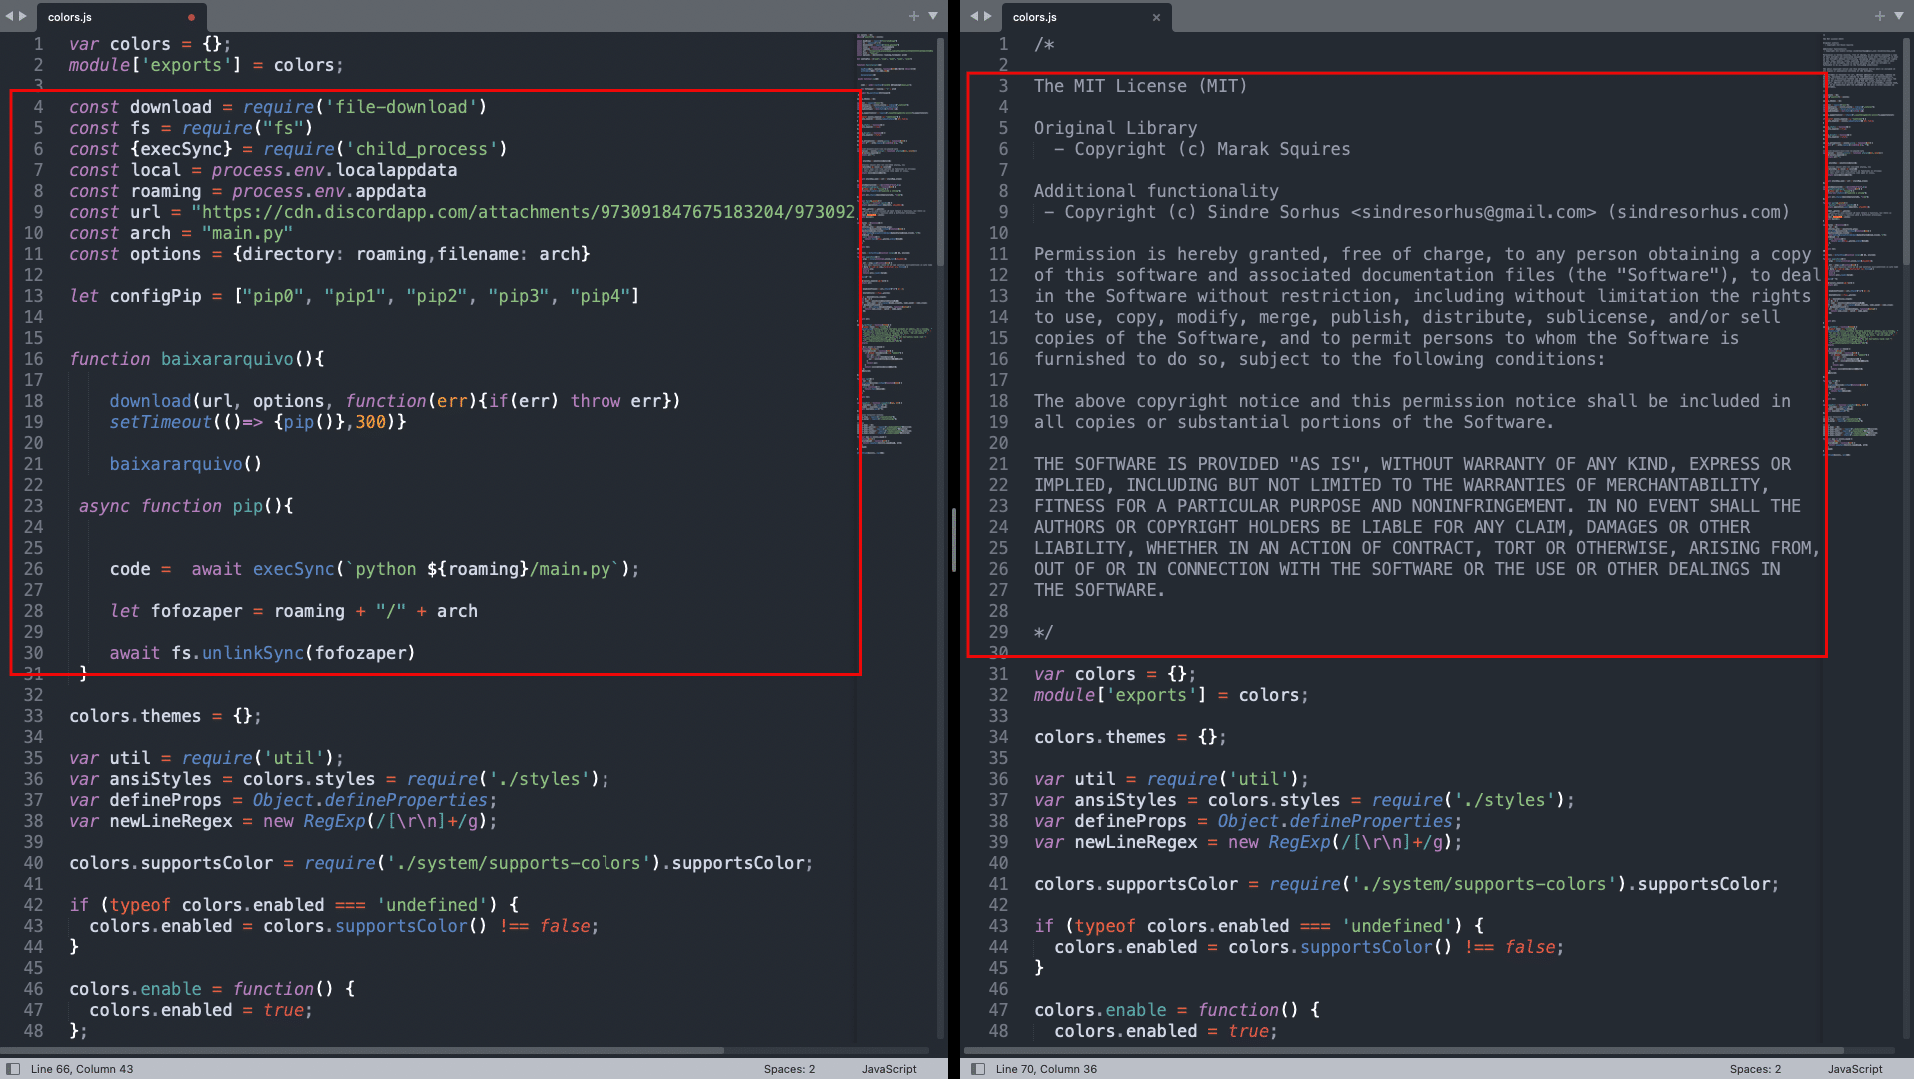The height and width of the screenshot is (1079, 1914).
Task: Open the tab overflow dropdown in the left pane
Action: click(933, 16)
